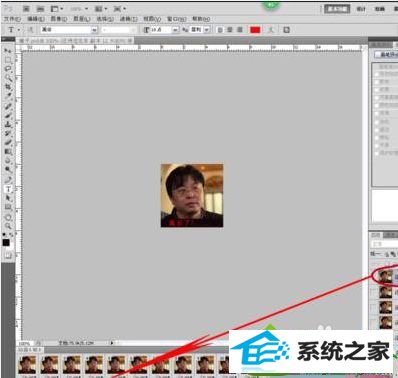Enable 平滑 checkbox in Brush panel
The width and height of the screenshot is (398, 378).
[x=377, y=146]
